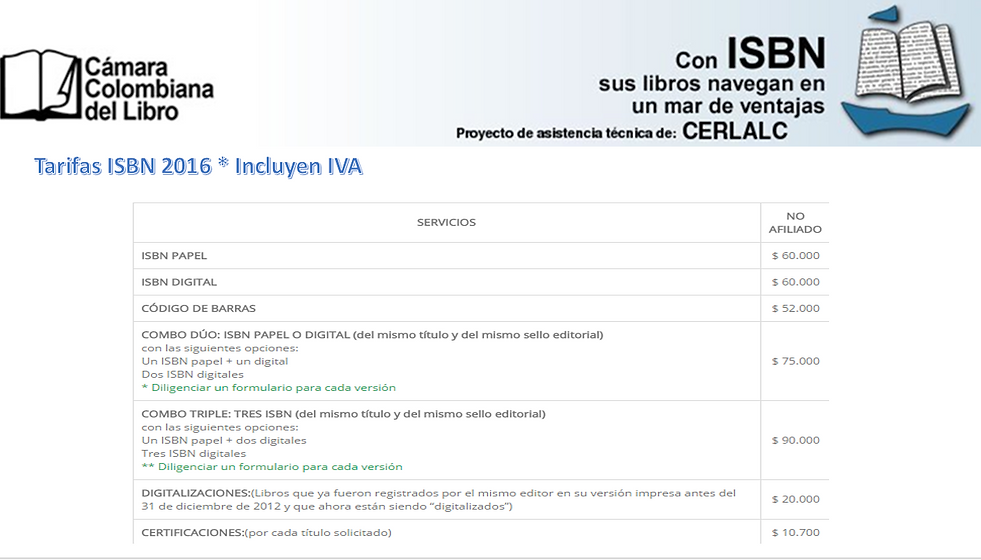Click 'Proyecto de asistencia técnica de:' text
The width and height of the screenshot is (981, 560).
[x=566, y=133]
